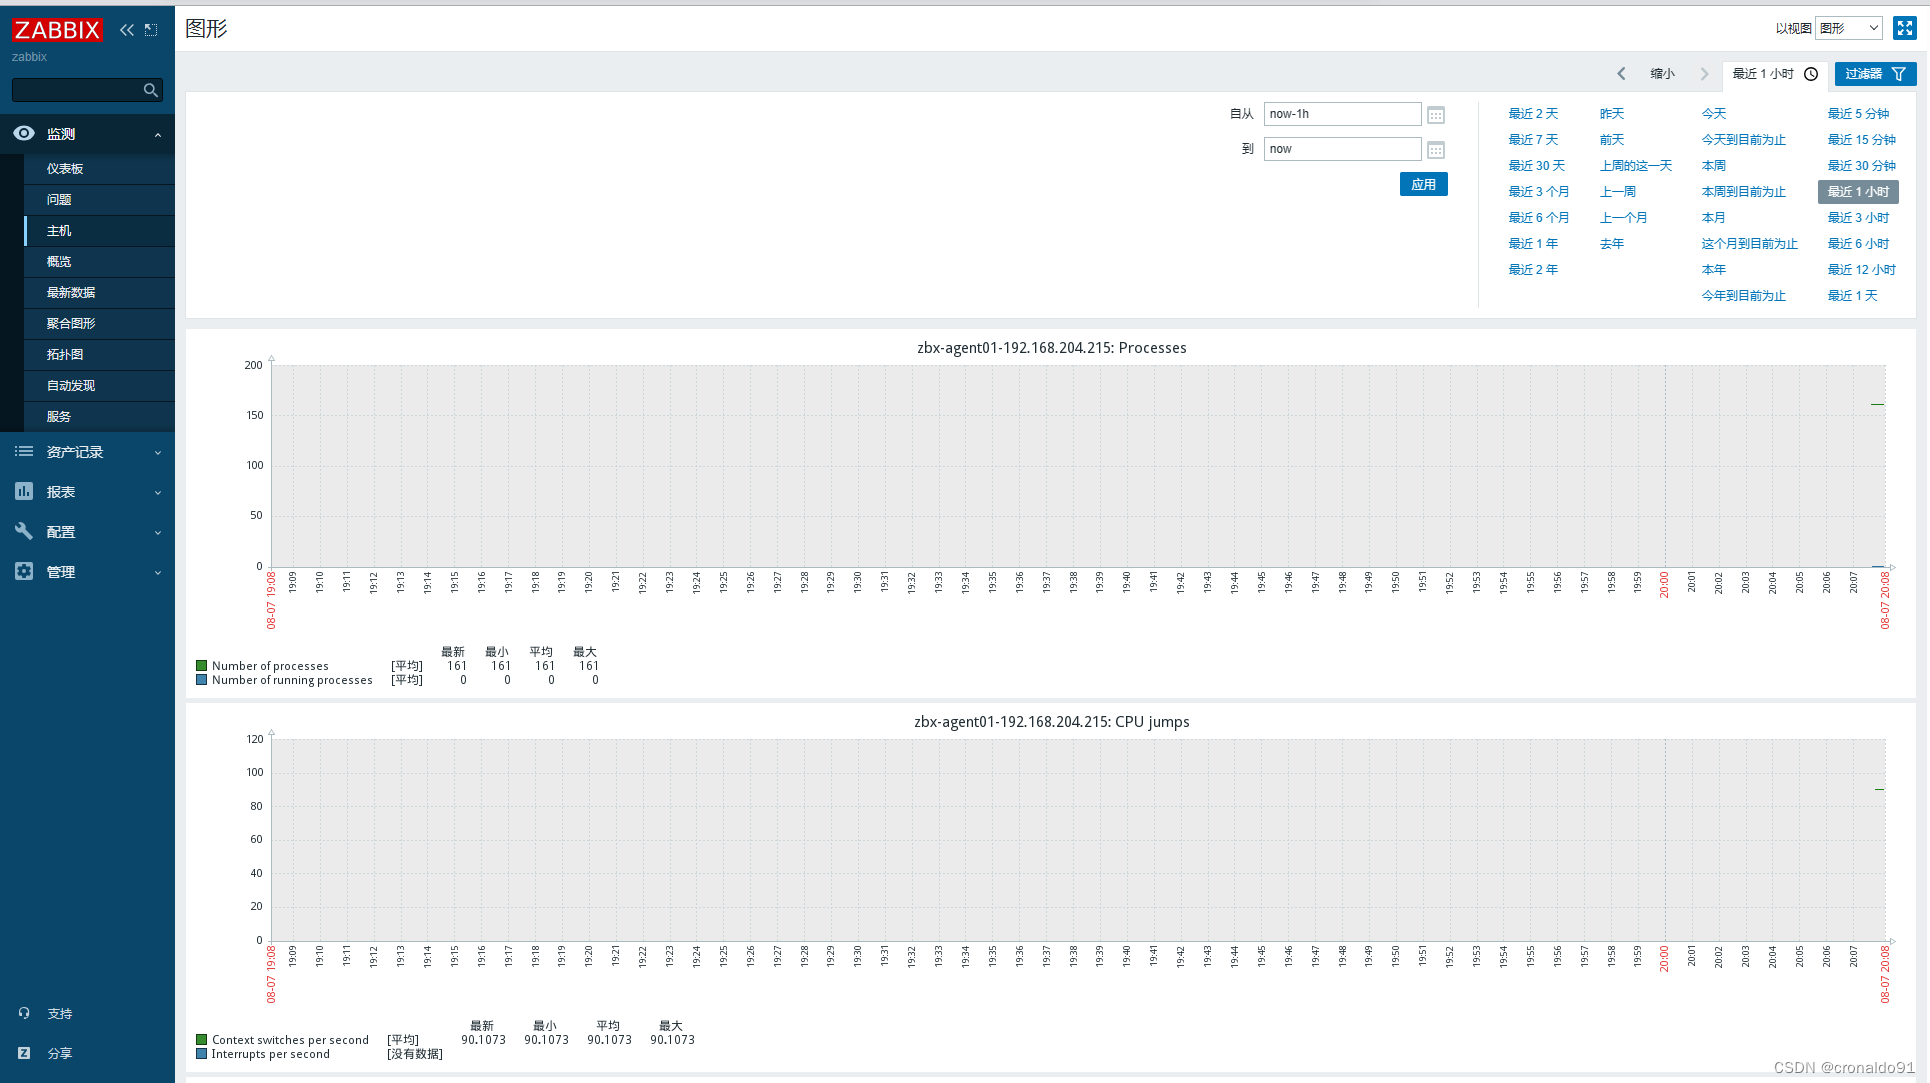Viewport: 1930px width, 1083px height.
Task: Select 最近 30 天 time range
Action: 1537,166
